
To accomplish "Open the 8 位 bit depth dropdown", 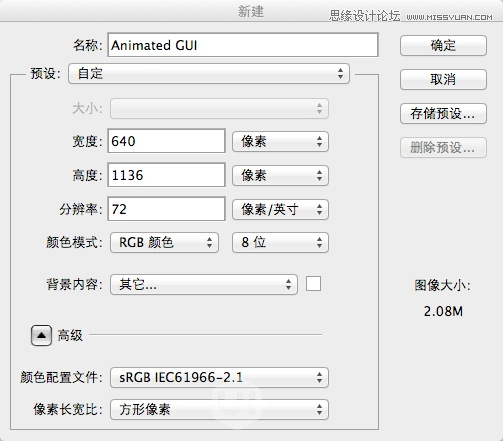I will coord(280,243).
